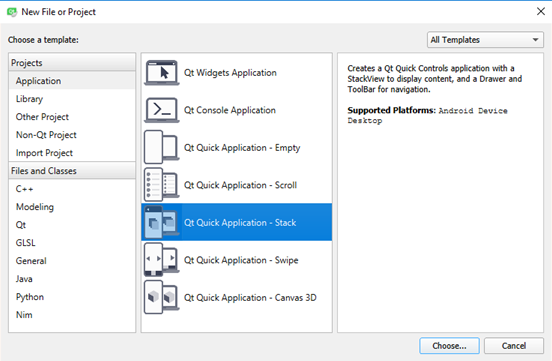
Task: Select the GLSL category
Action: tap(72, 243)
